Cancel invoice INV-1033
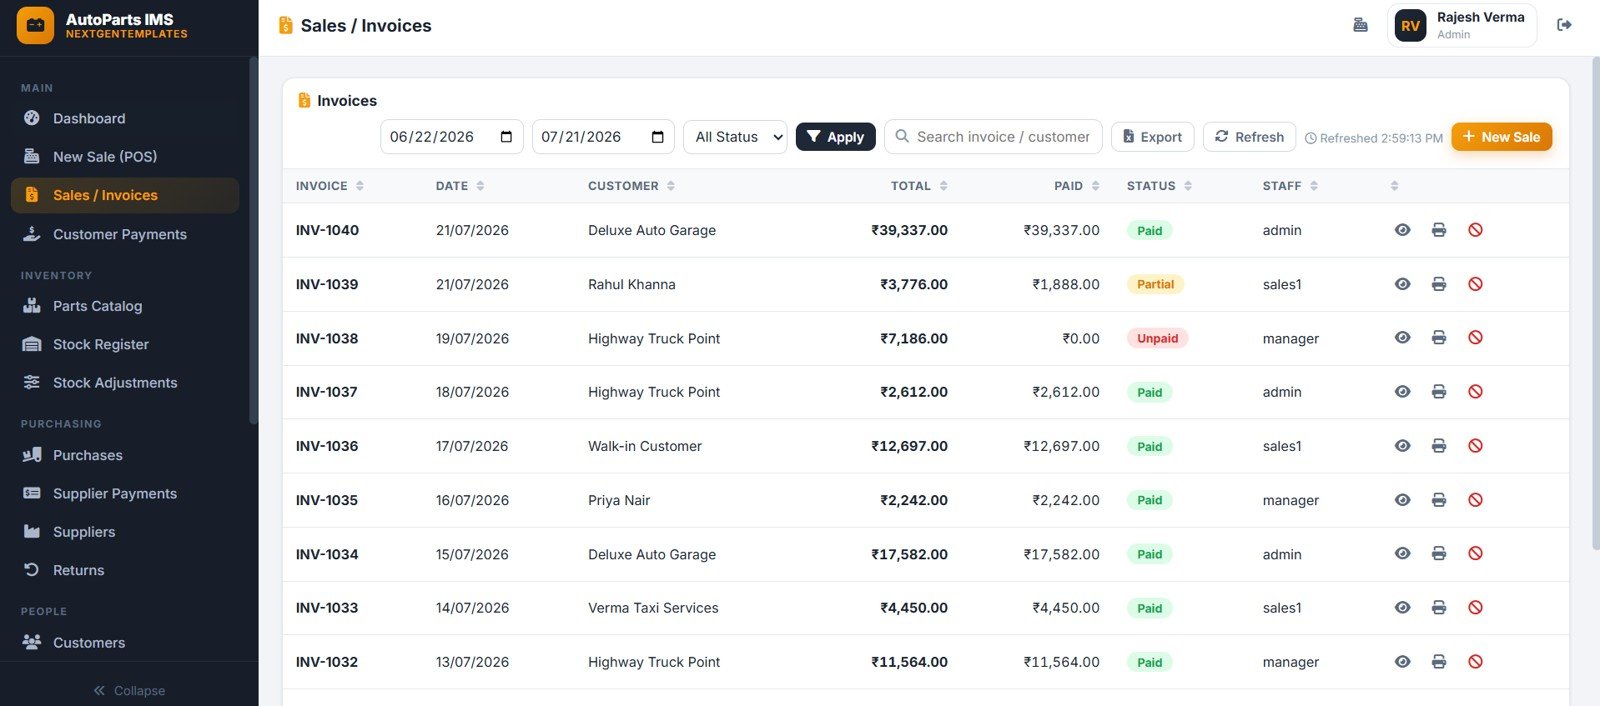Viewport: 1600px width, 706px height. (x=1475, y=608)
